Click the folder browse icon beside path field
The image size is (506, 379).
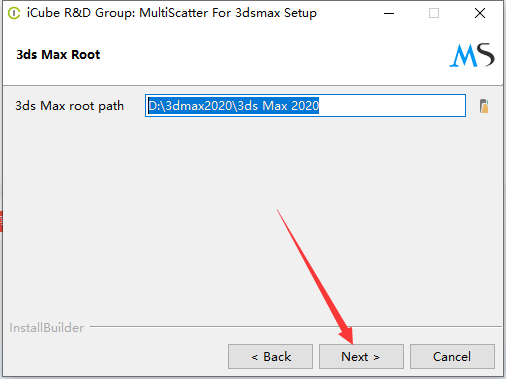point(484,106)
